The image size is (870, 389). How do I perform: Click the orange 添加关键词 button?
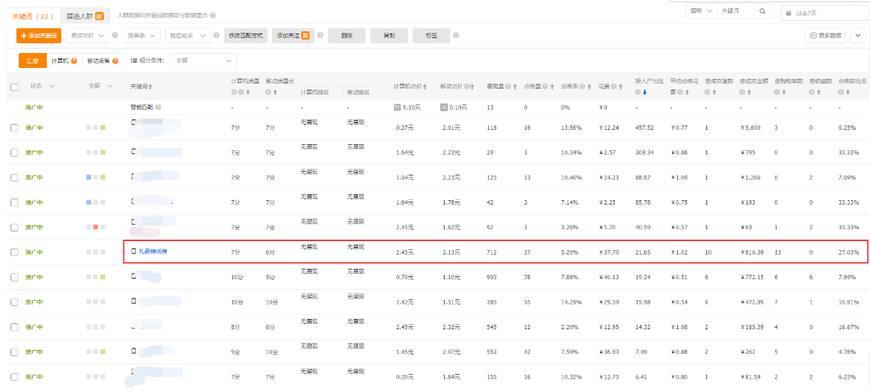pos(39,36)
